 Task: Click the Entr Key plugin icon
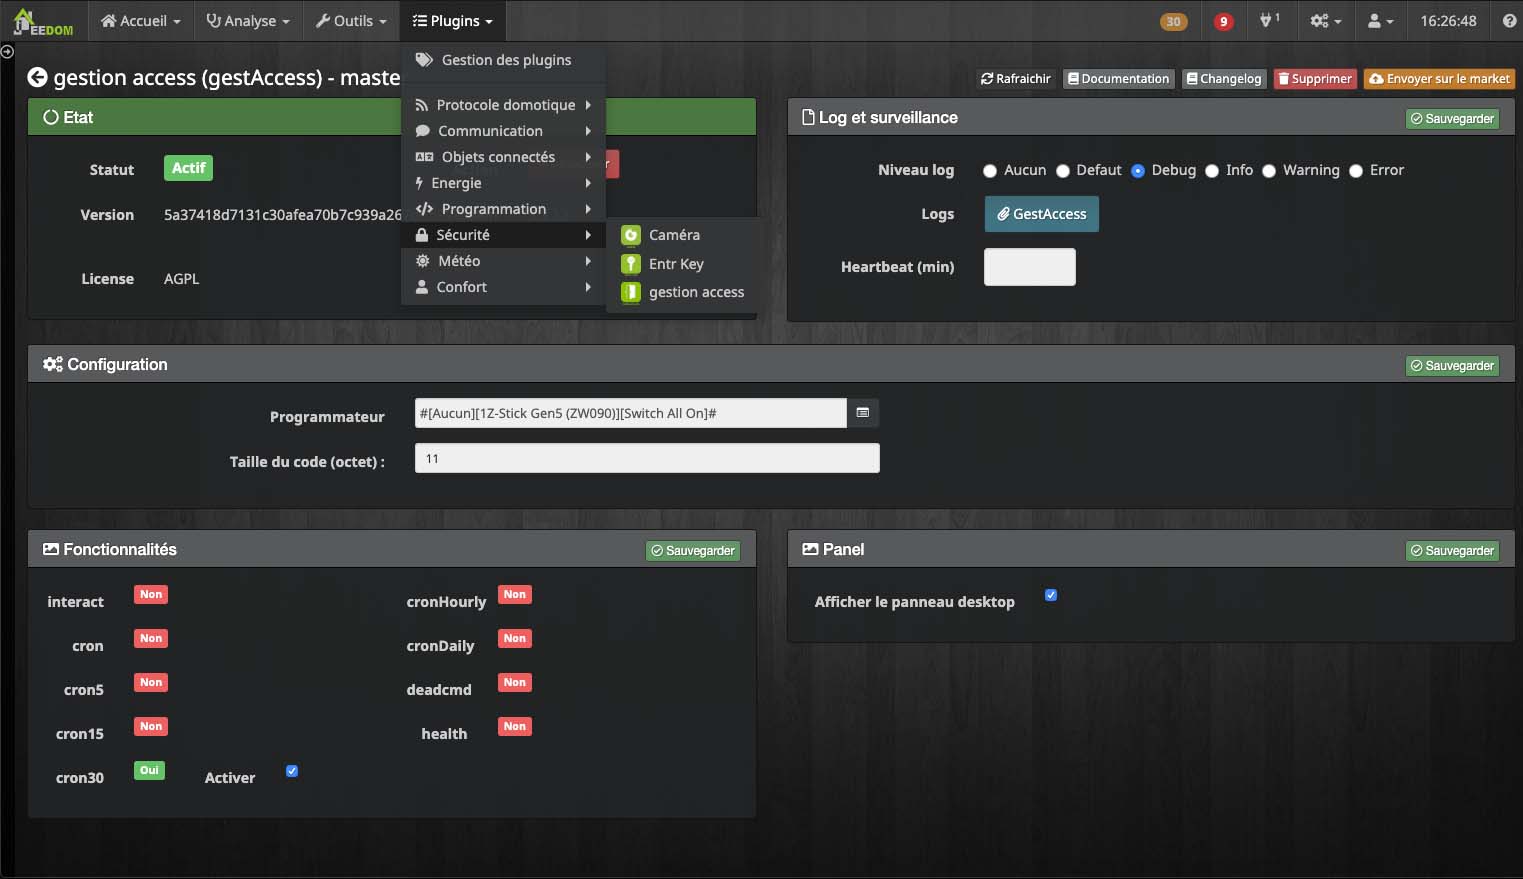coord(631,264)
